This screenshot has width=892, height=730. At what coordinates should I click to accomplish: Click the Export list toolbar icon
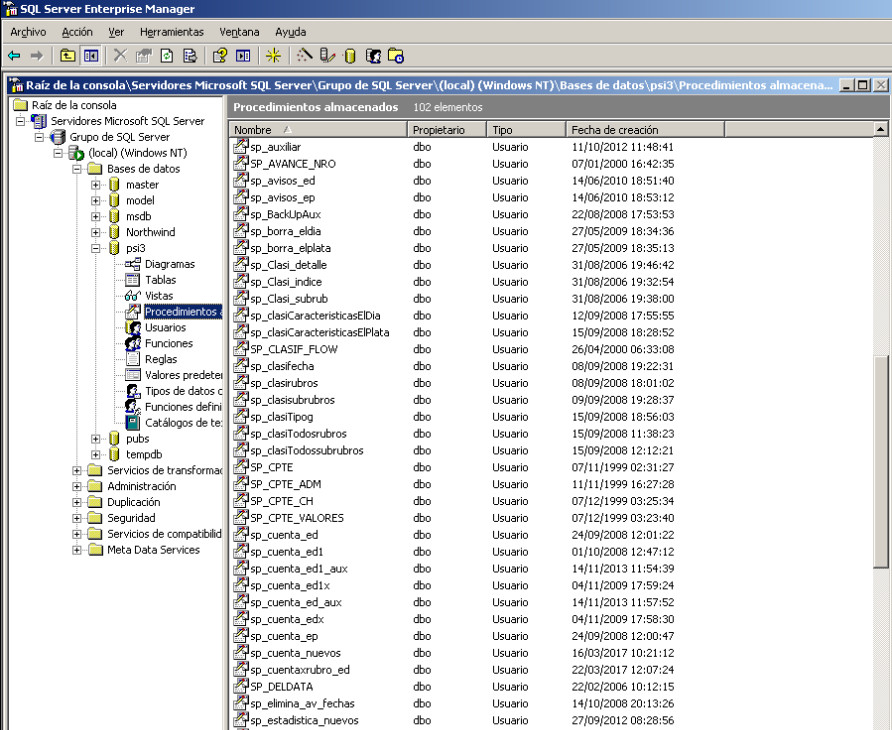(x=189, y=56)
